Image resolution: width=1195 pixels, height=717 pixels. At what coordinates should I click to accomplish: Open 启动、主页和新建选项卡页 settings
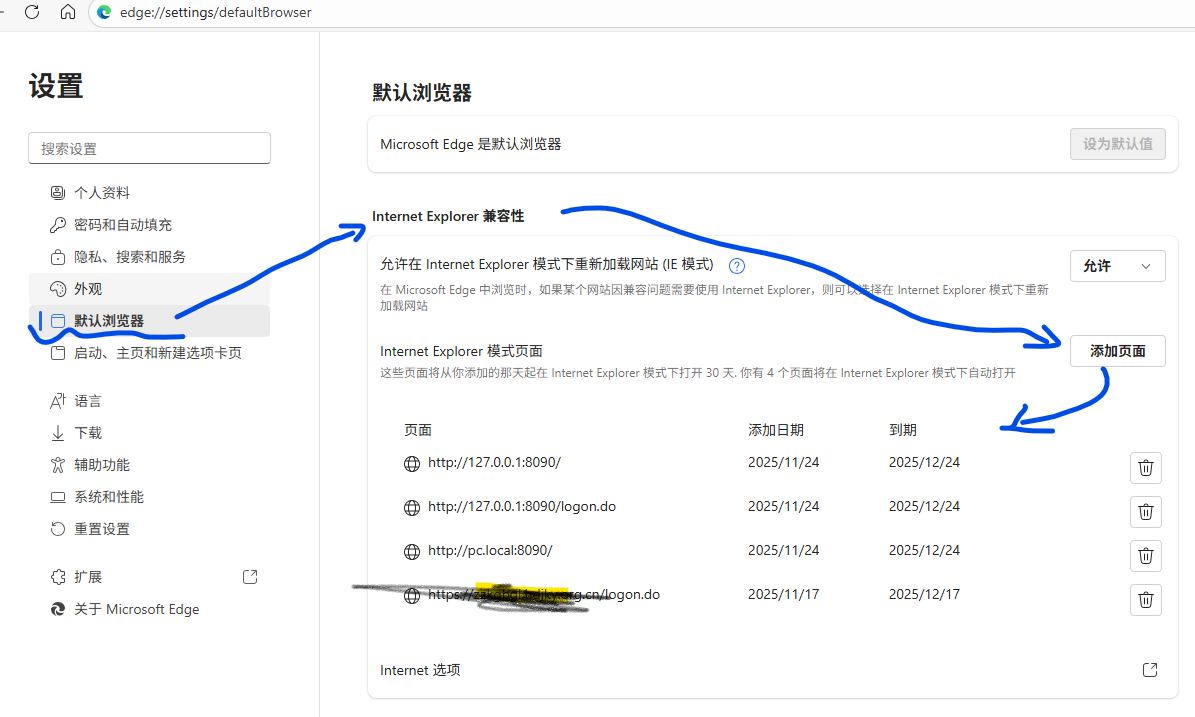[x=157, y=353]
